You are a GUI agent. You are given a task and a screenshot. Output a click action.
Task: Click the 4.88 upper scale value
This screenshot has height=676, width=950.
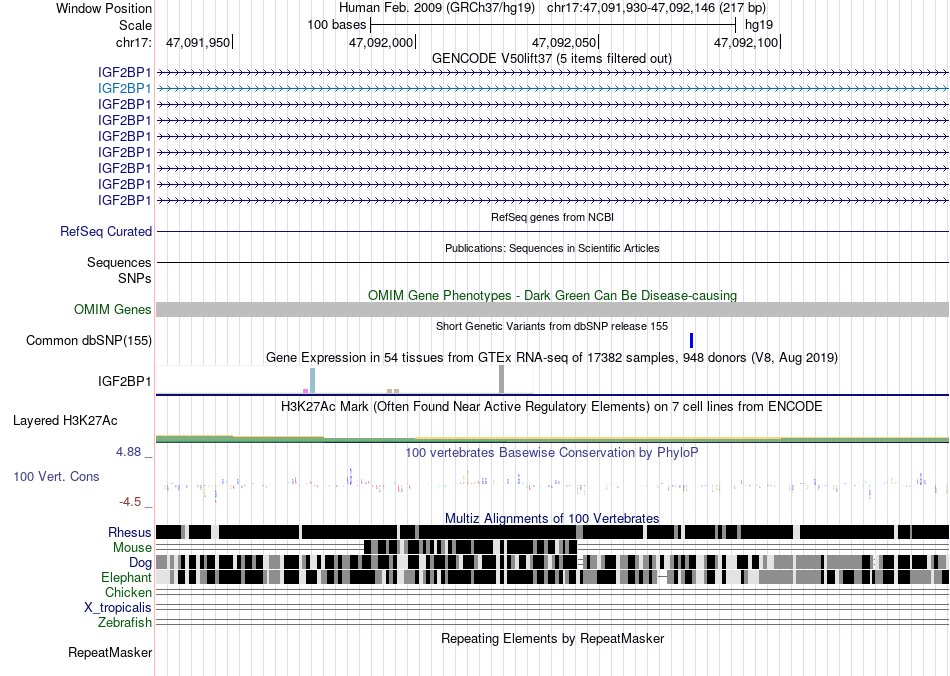click(x=128, y=452)
